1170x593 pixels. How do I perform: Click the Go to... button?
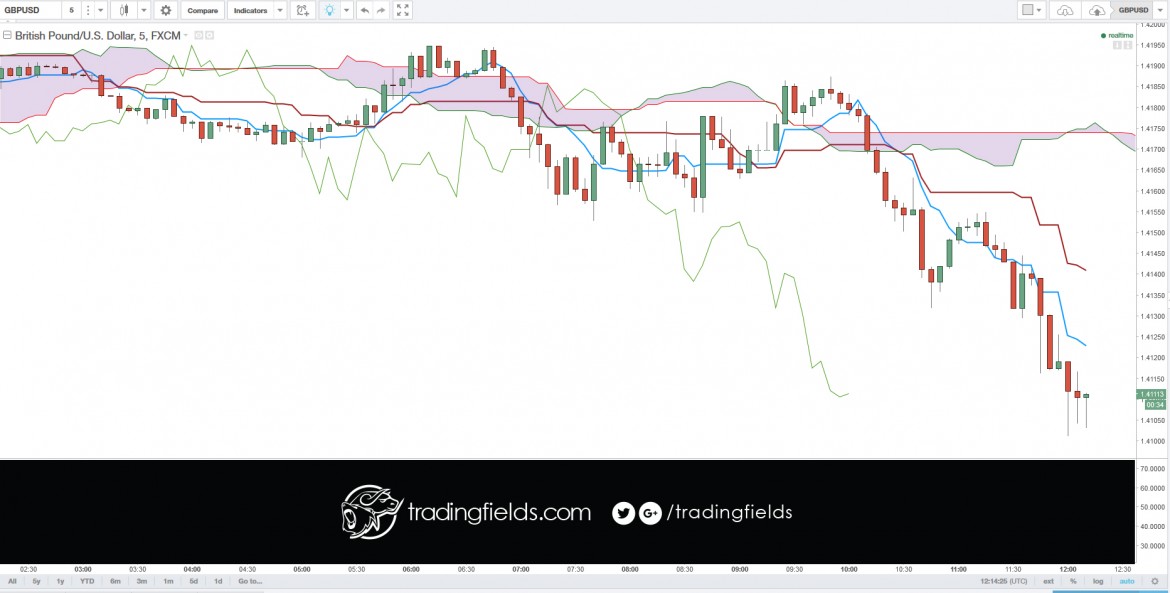coord(250,581)
